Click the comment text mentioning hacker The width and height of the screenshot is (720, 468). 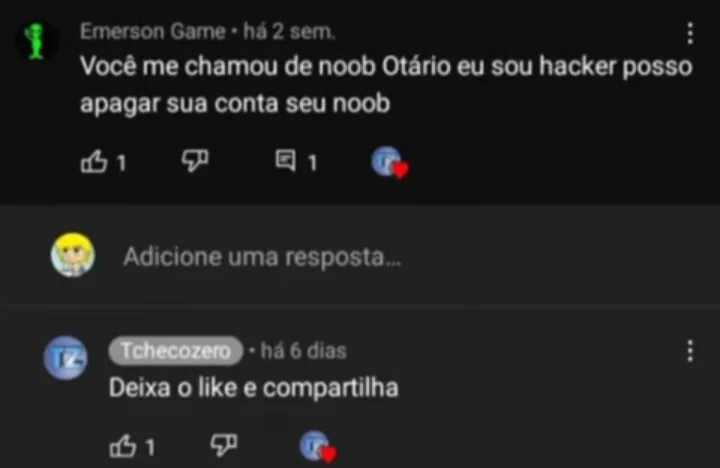(386, 85)
